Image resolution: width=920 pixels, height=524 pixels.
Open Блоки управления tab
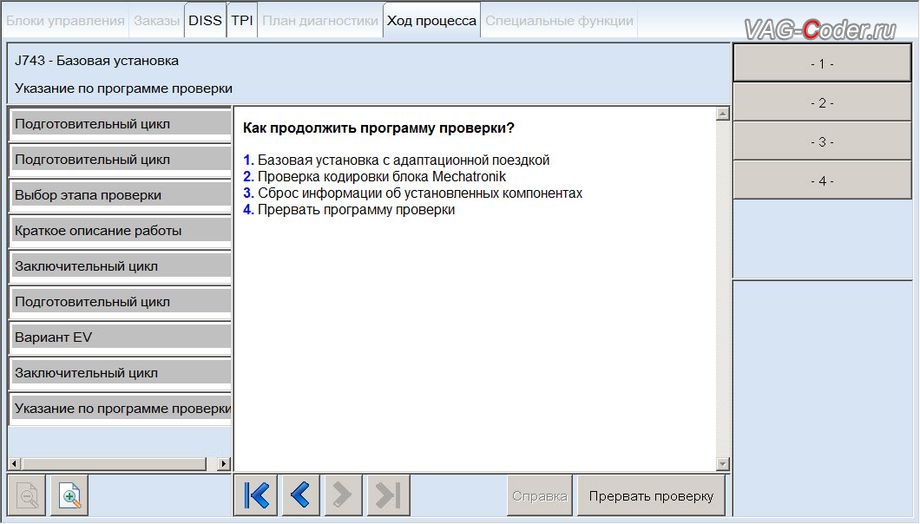point(65,21)
